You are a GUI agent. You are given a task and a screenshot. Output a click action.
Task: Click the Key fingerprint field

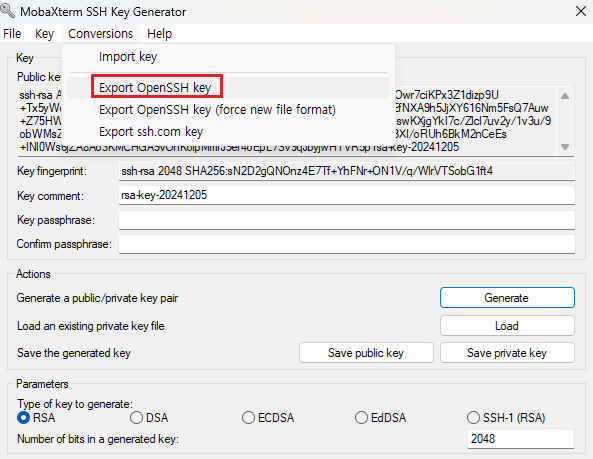pos(347,171)
